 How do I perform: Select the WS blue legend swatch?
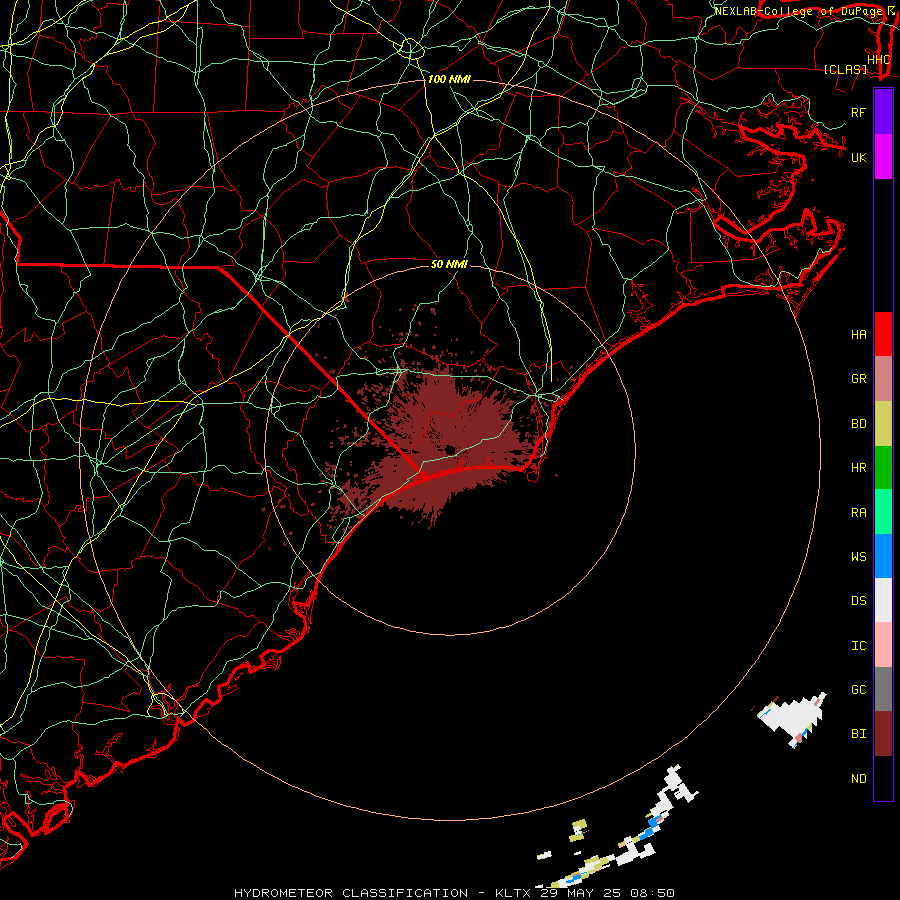[883, 556]
